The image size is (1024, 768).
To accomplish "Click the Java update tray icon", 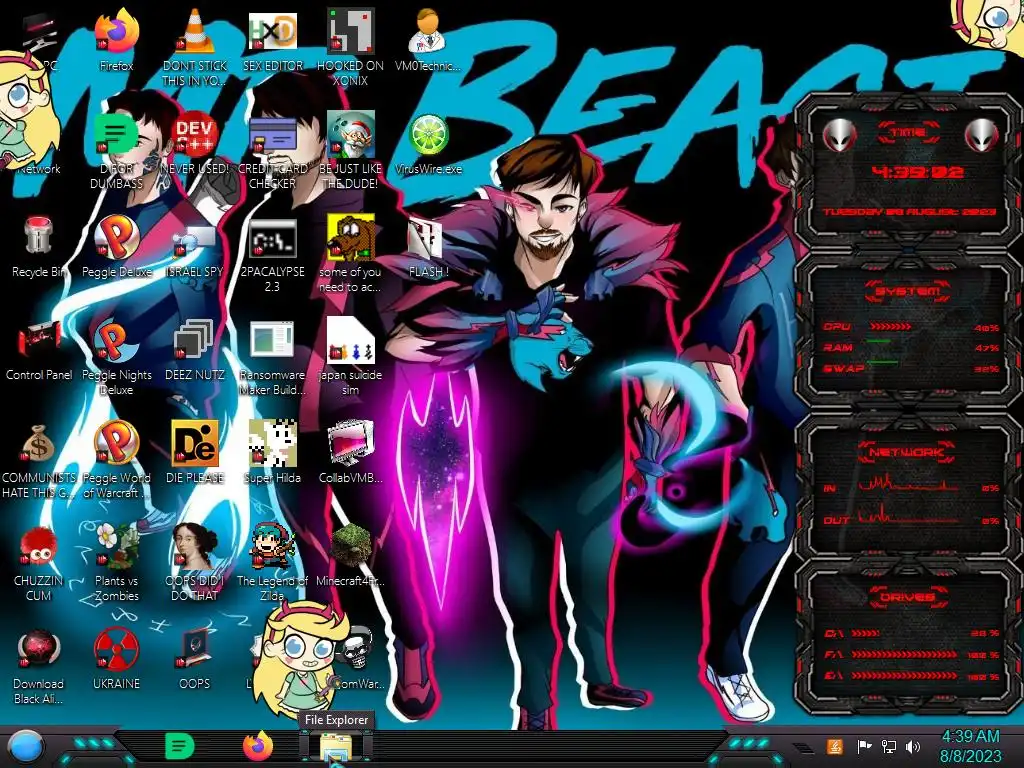I will 834,746.
